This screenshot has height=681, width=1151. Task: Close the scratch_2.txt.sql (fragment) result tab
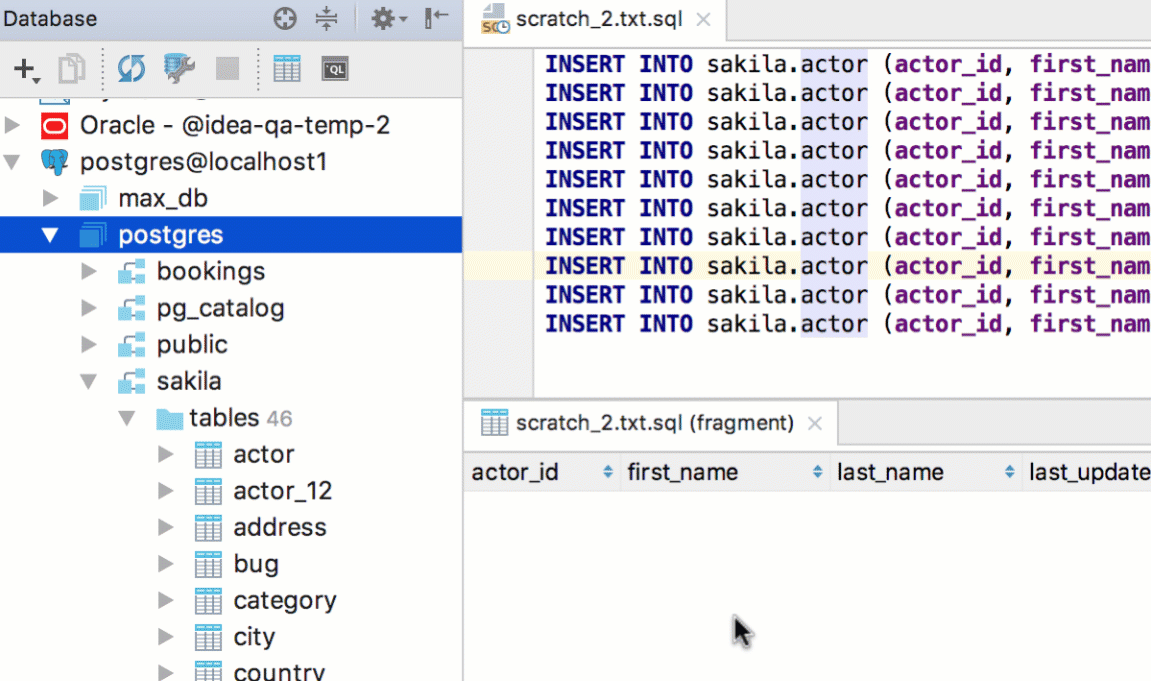point(815,423)
